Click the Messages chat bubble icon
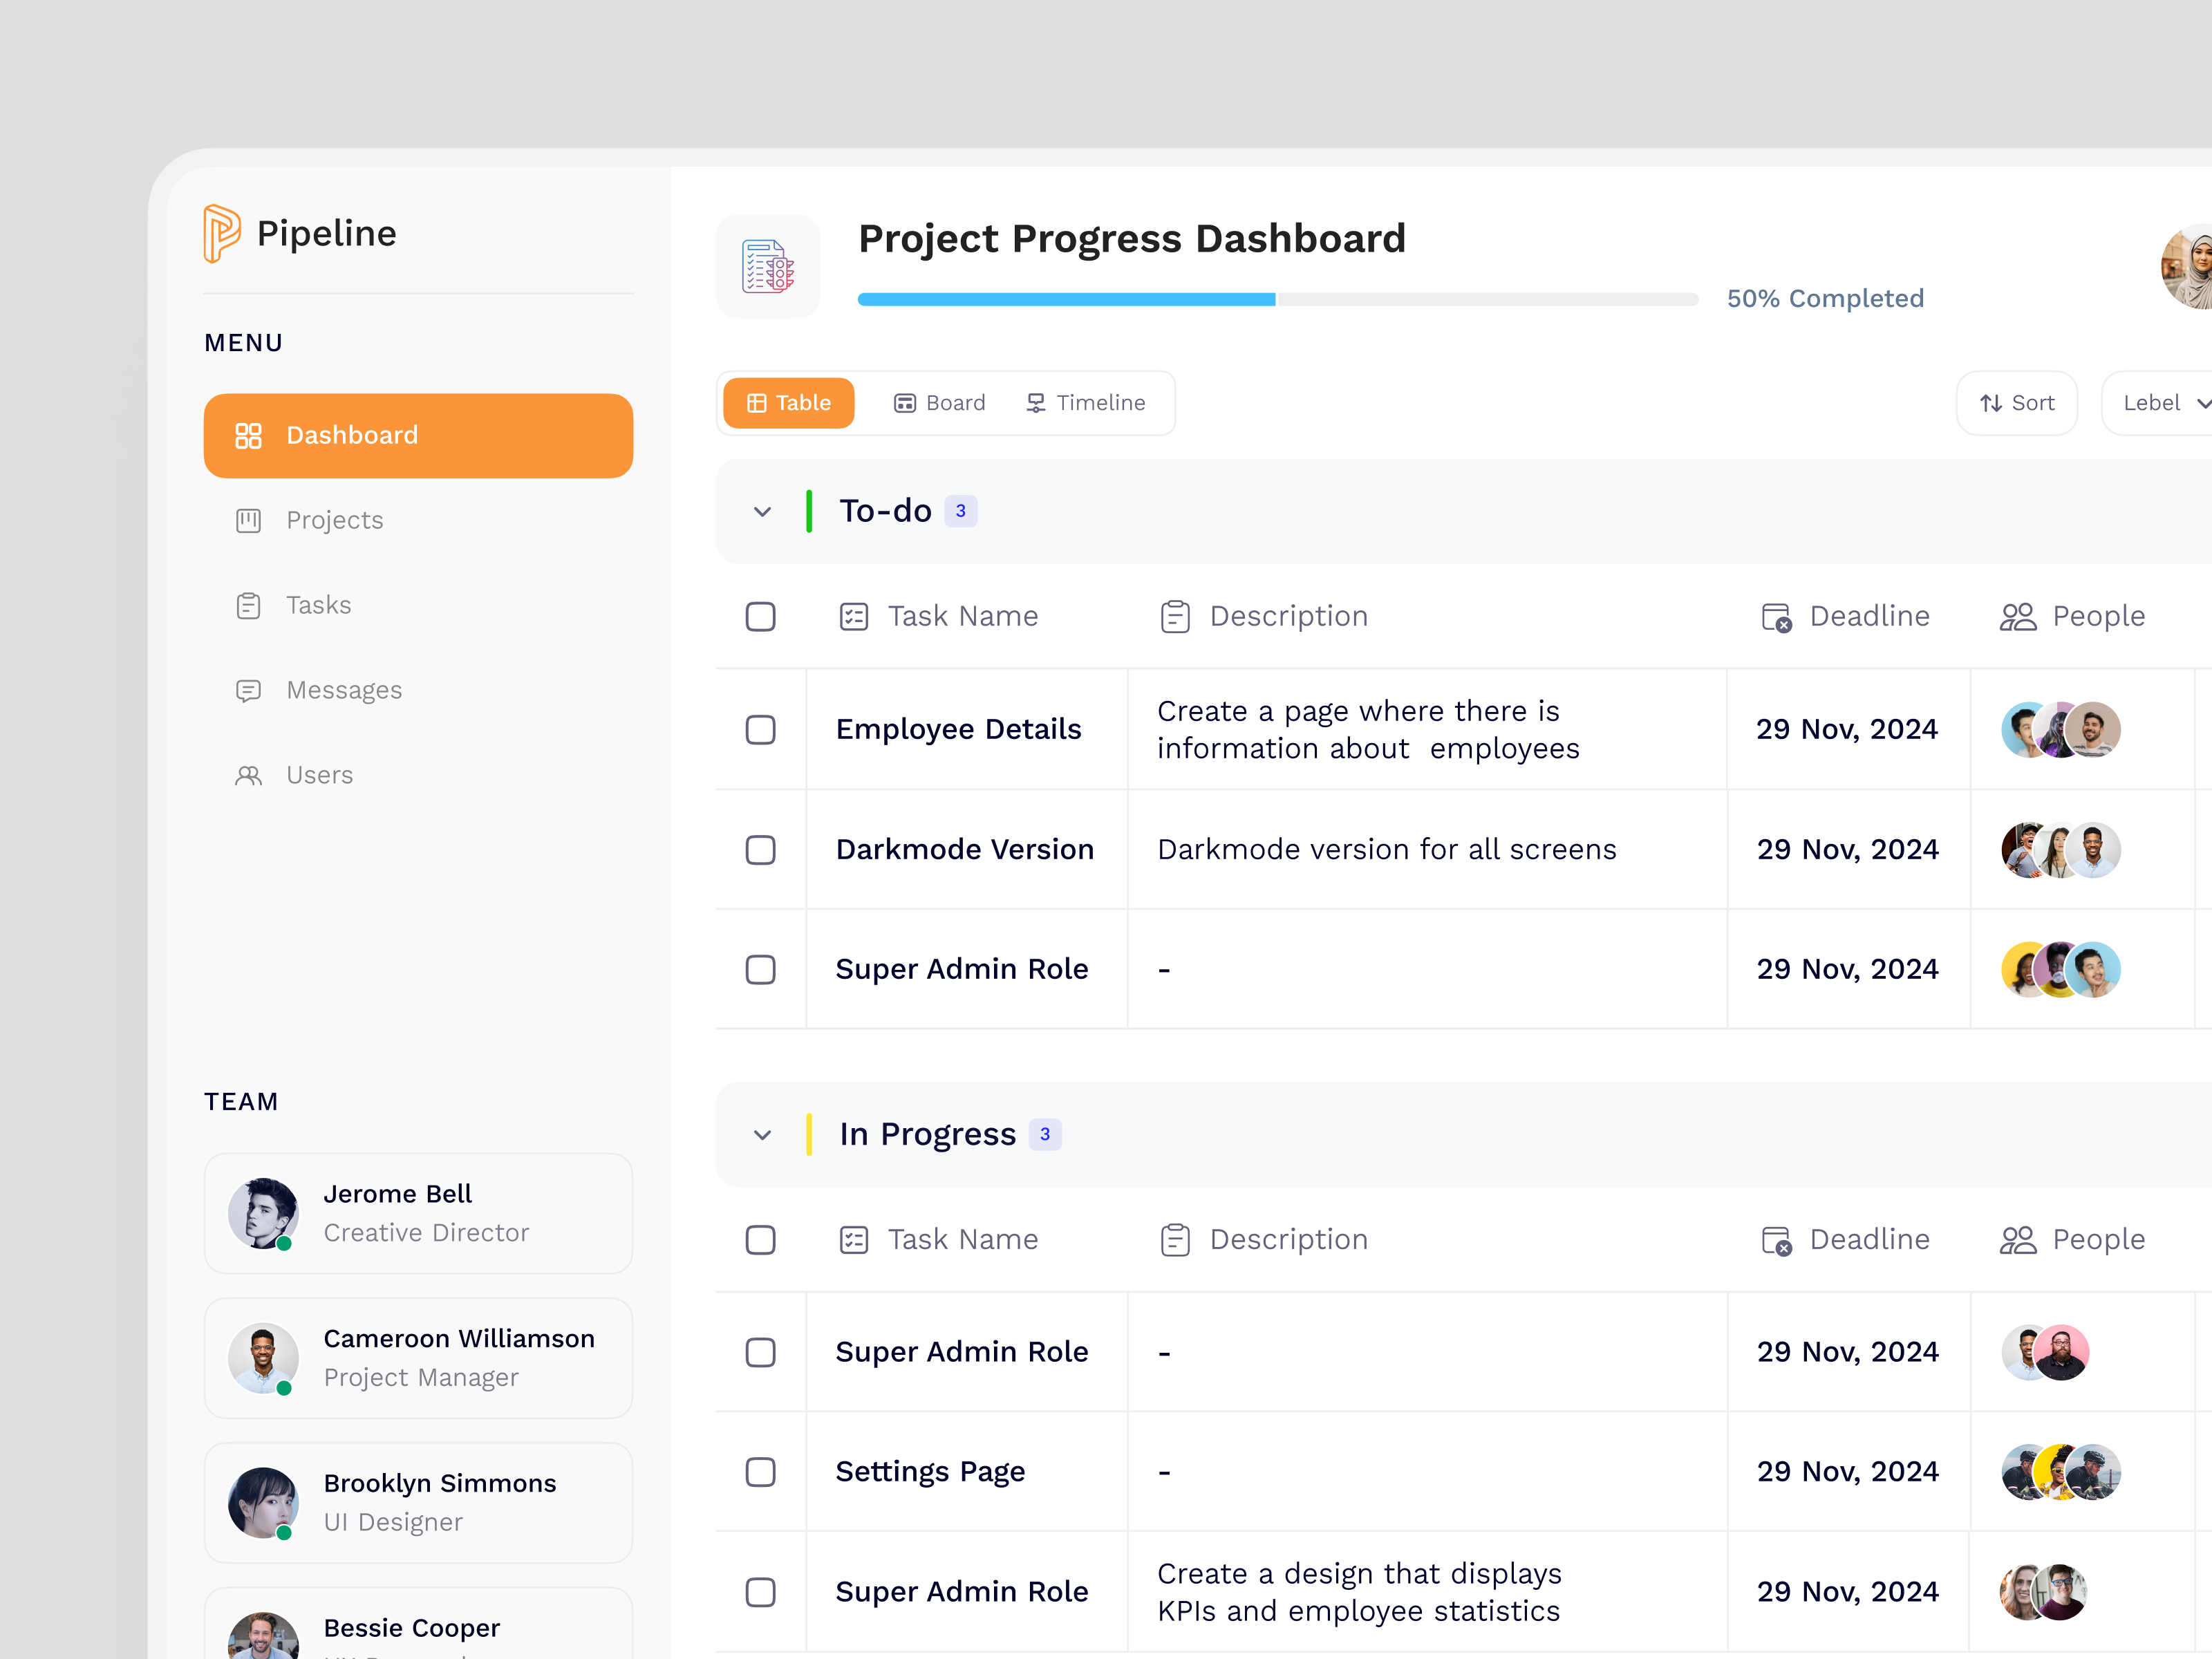Screen dimensions: 2212x1659 [248, 690]
